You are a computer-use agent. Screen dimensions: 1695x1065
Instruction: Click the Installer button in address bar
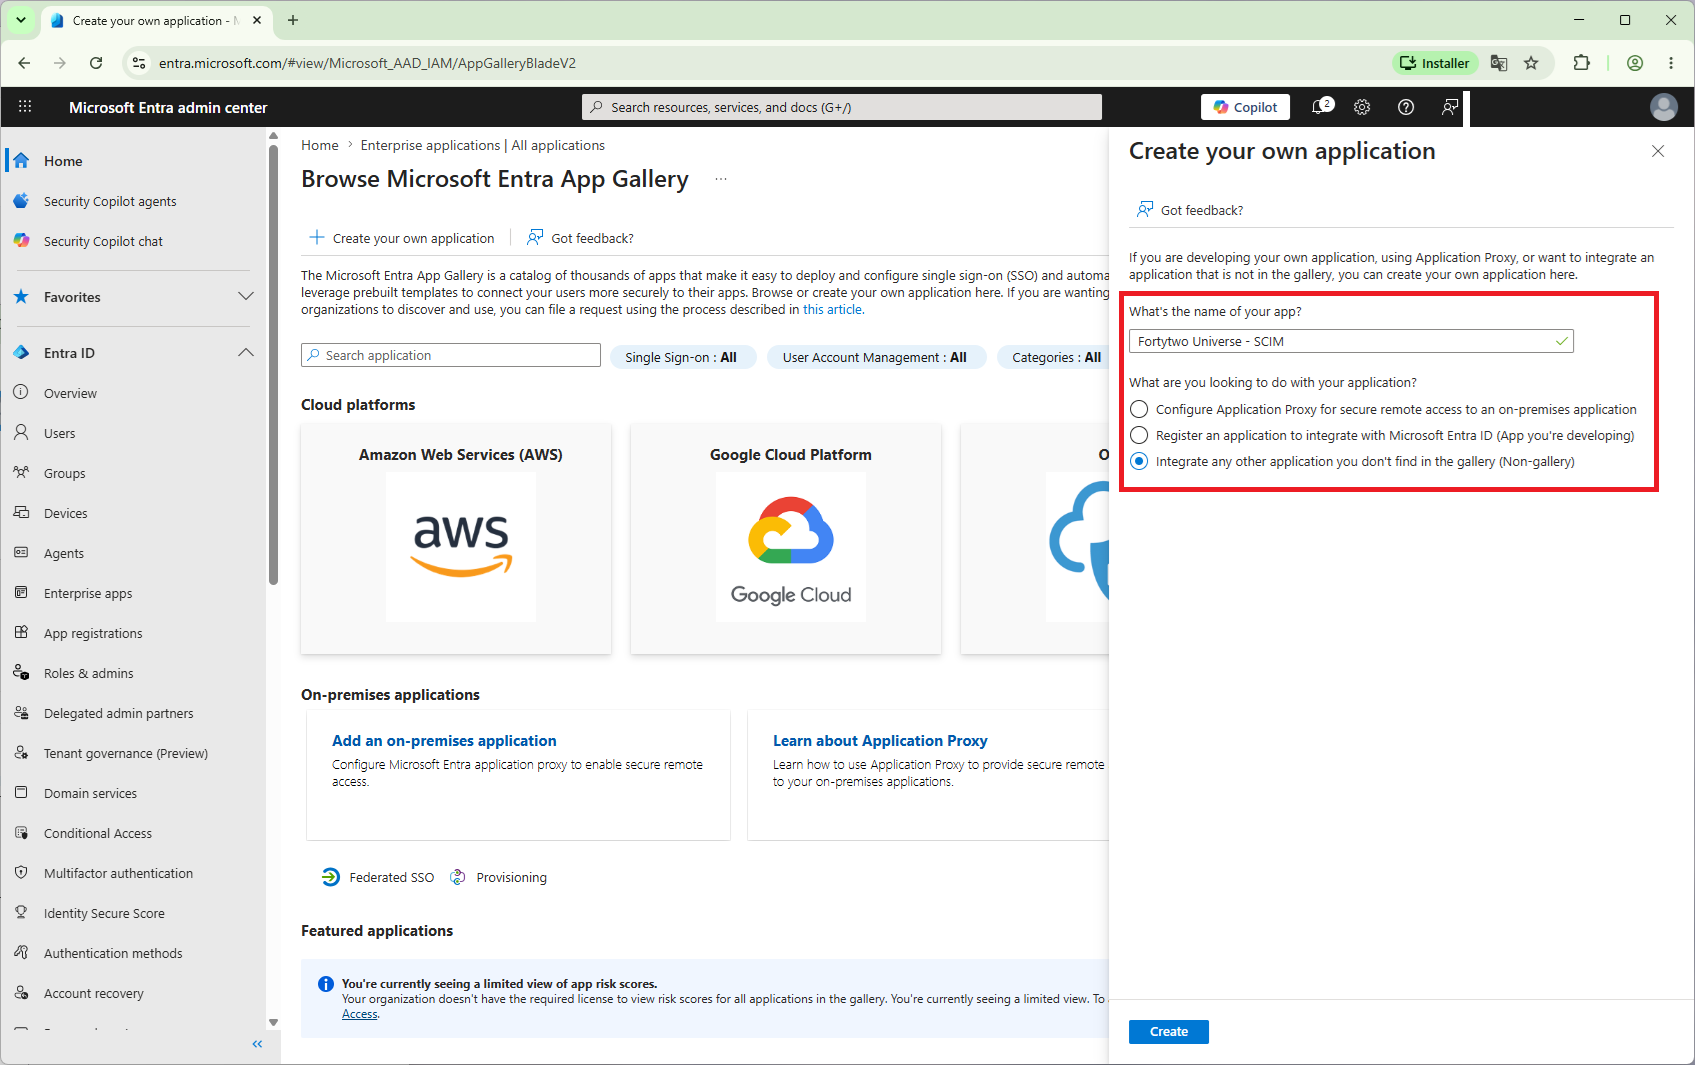(1435, 63)
